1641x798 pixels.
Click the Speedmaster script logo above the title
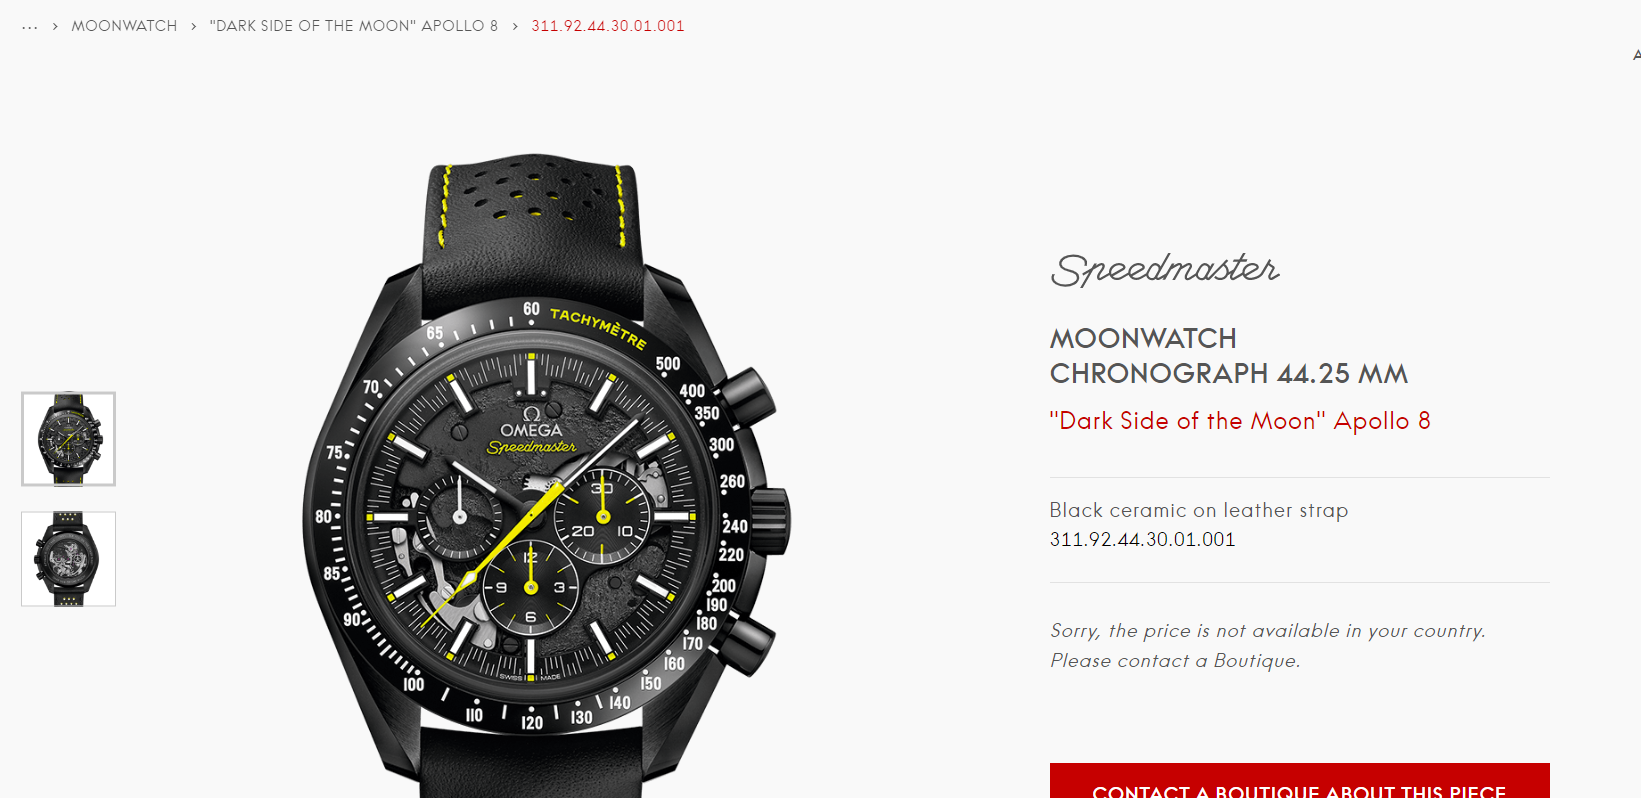coord(1165,269)
